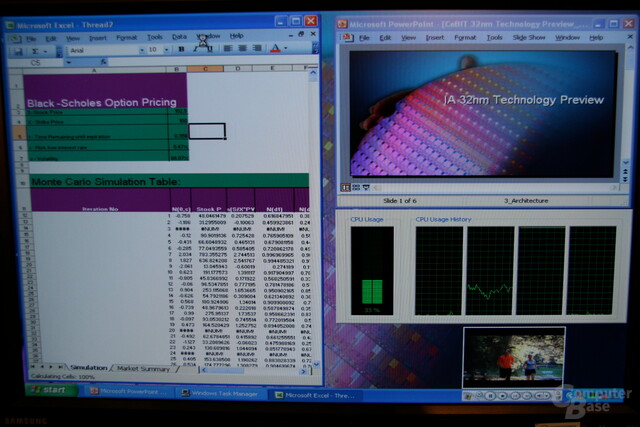
Task: Apply red font color in Excel
Action: pos(276,49)
